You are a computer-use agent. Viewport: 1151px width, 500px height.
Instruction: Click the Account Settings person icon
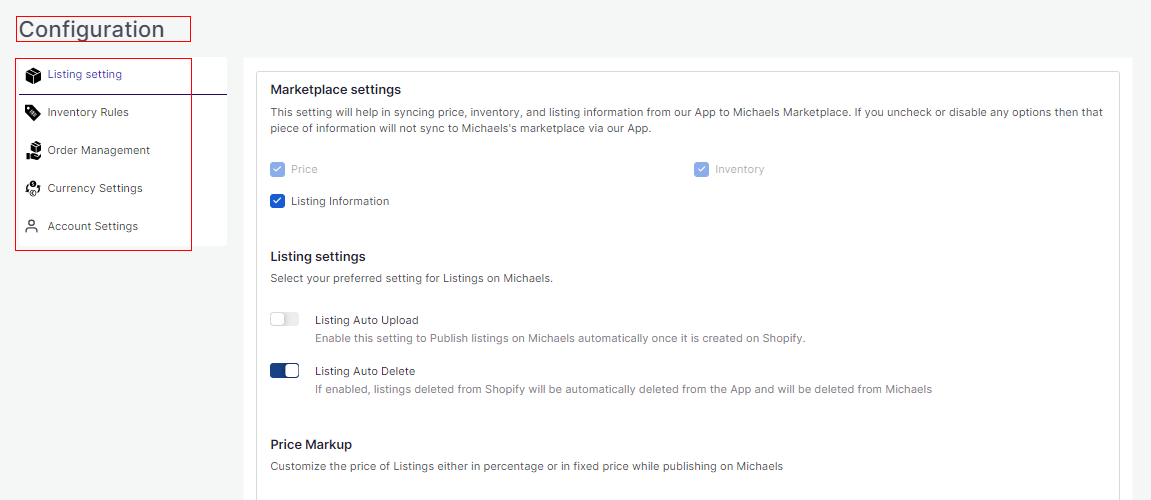33,227
